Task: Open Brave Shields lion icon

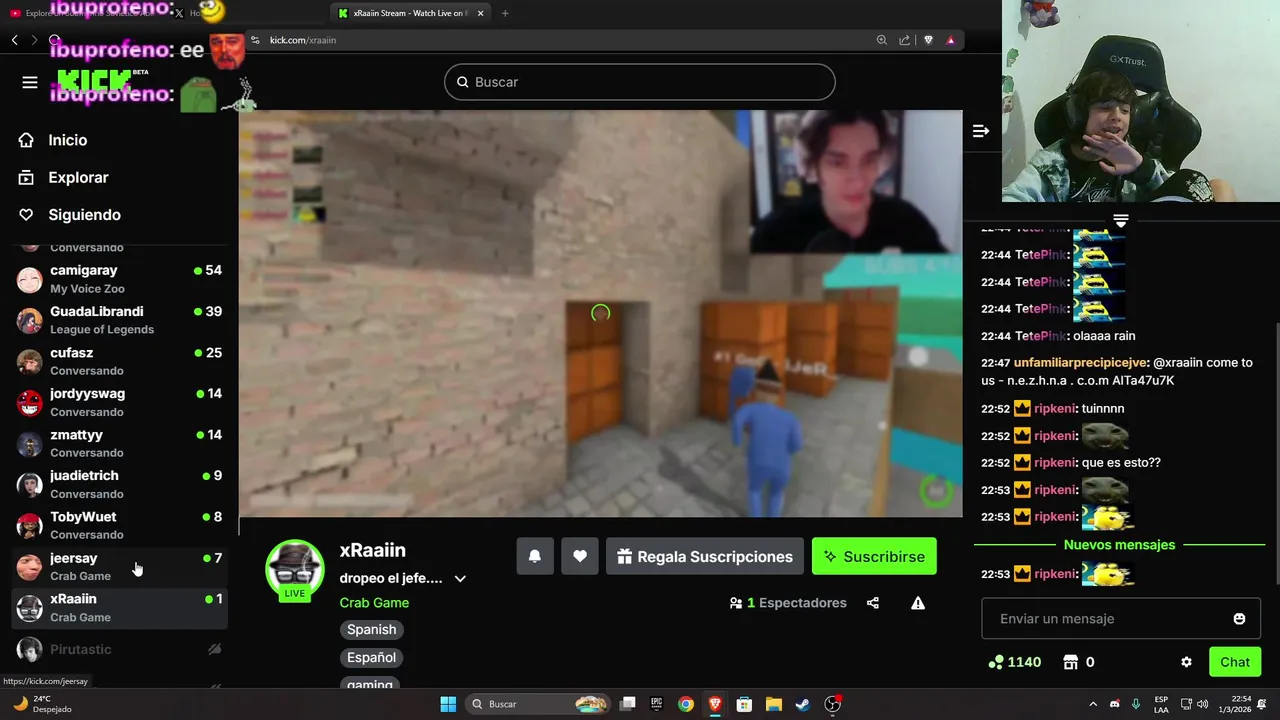Action: (928, 40)
